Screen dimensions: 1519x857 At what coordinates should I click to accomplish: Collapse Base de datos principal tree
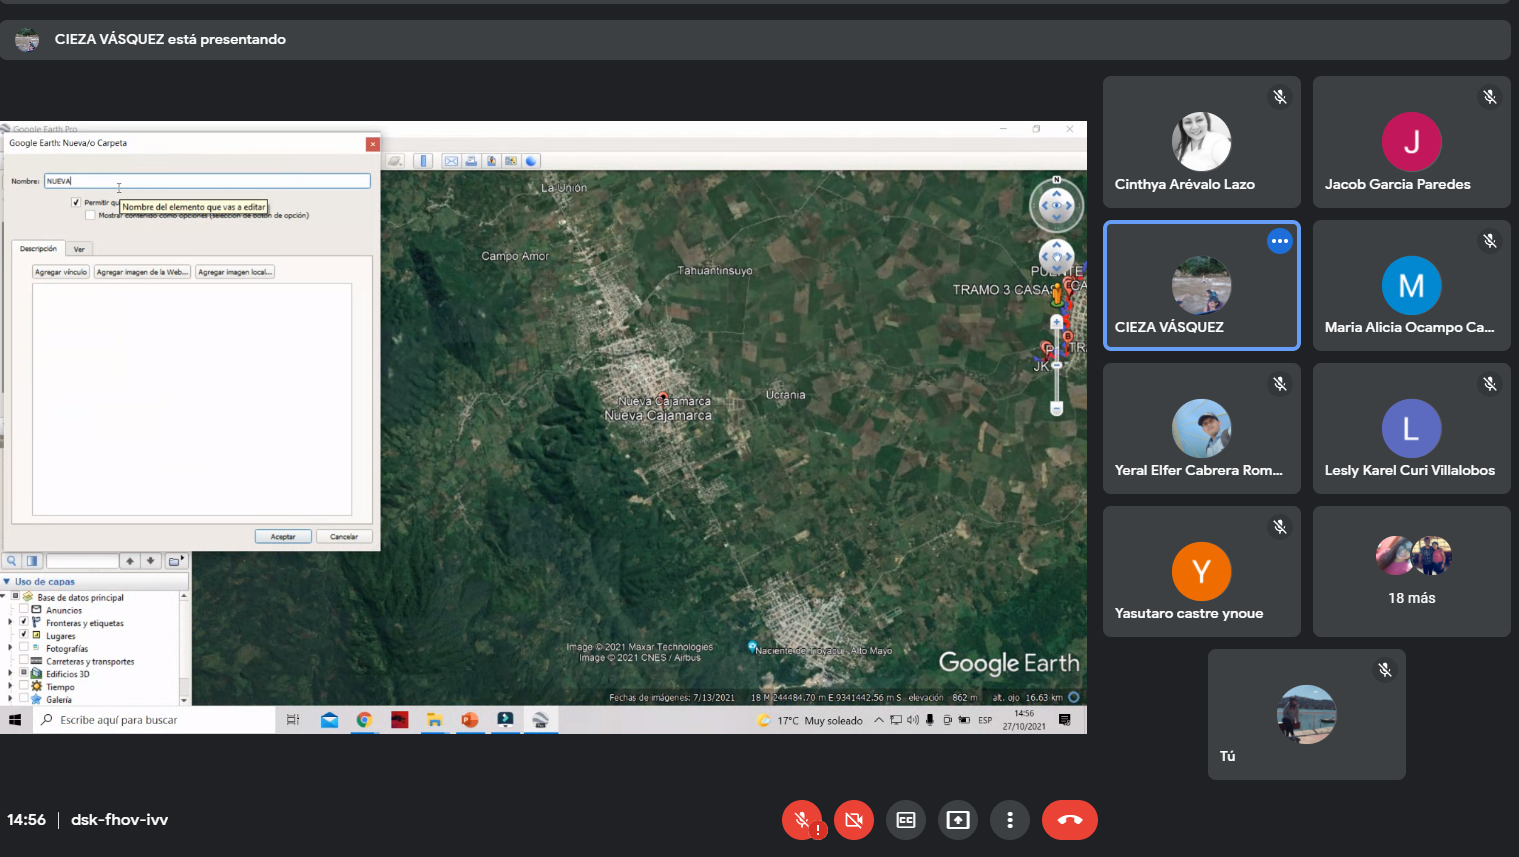(3, 596)
